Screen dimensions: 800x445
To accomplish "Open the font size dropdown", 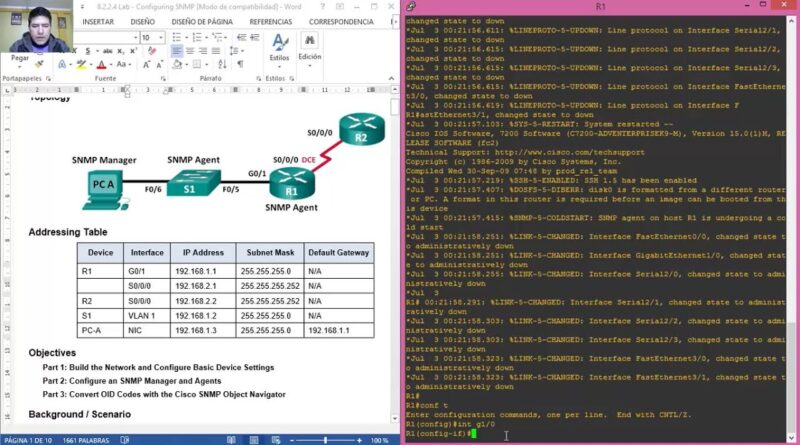I will [x=161, y=37].
